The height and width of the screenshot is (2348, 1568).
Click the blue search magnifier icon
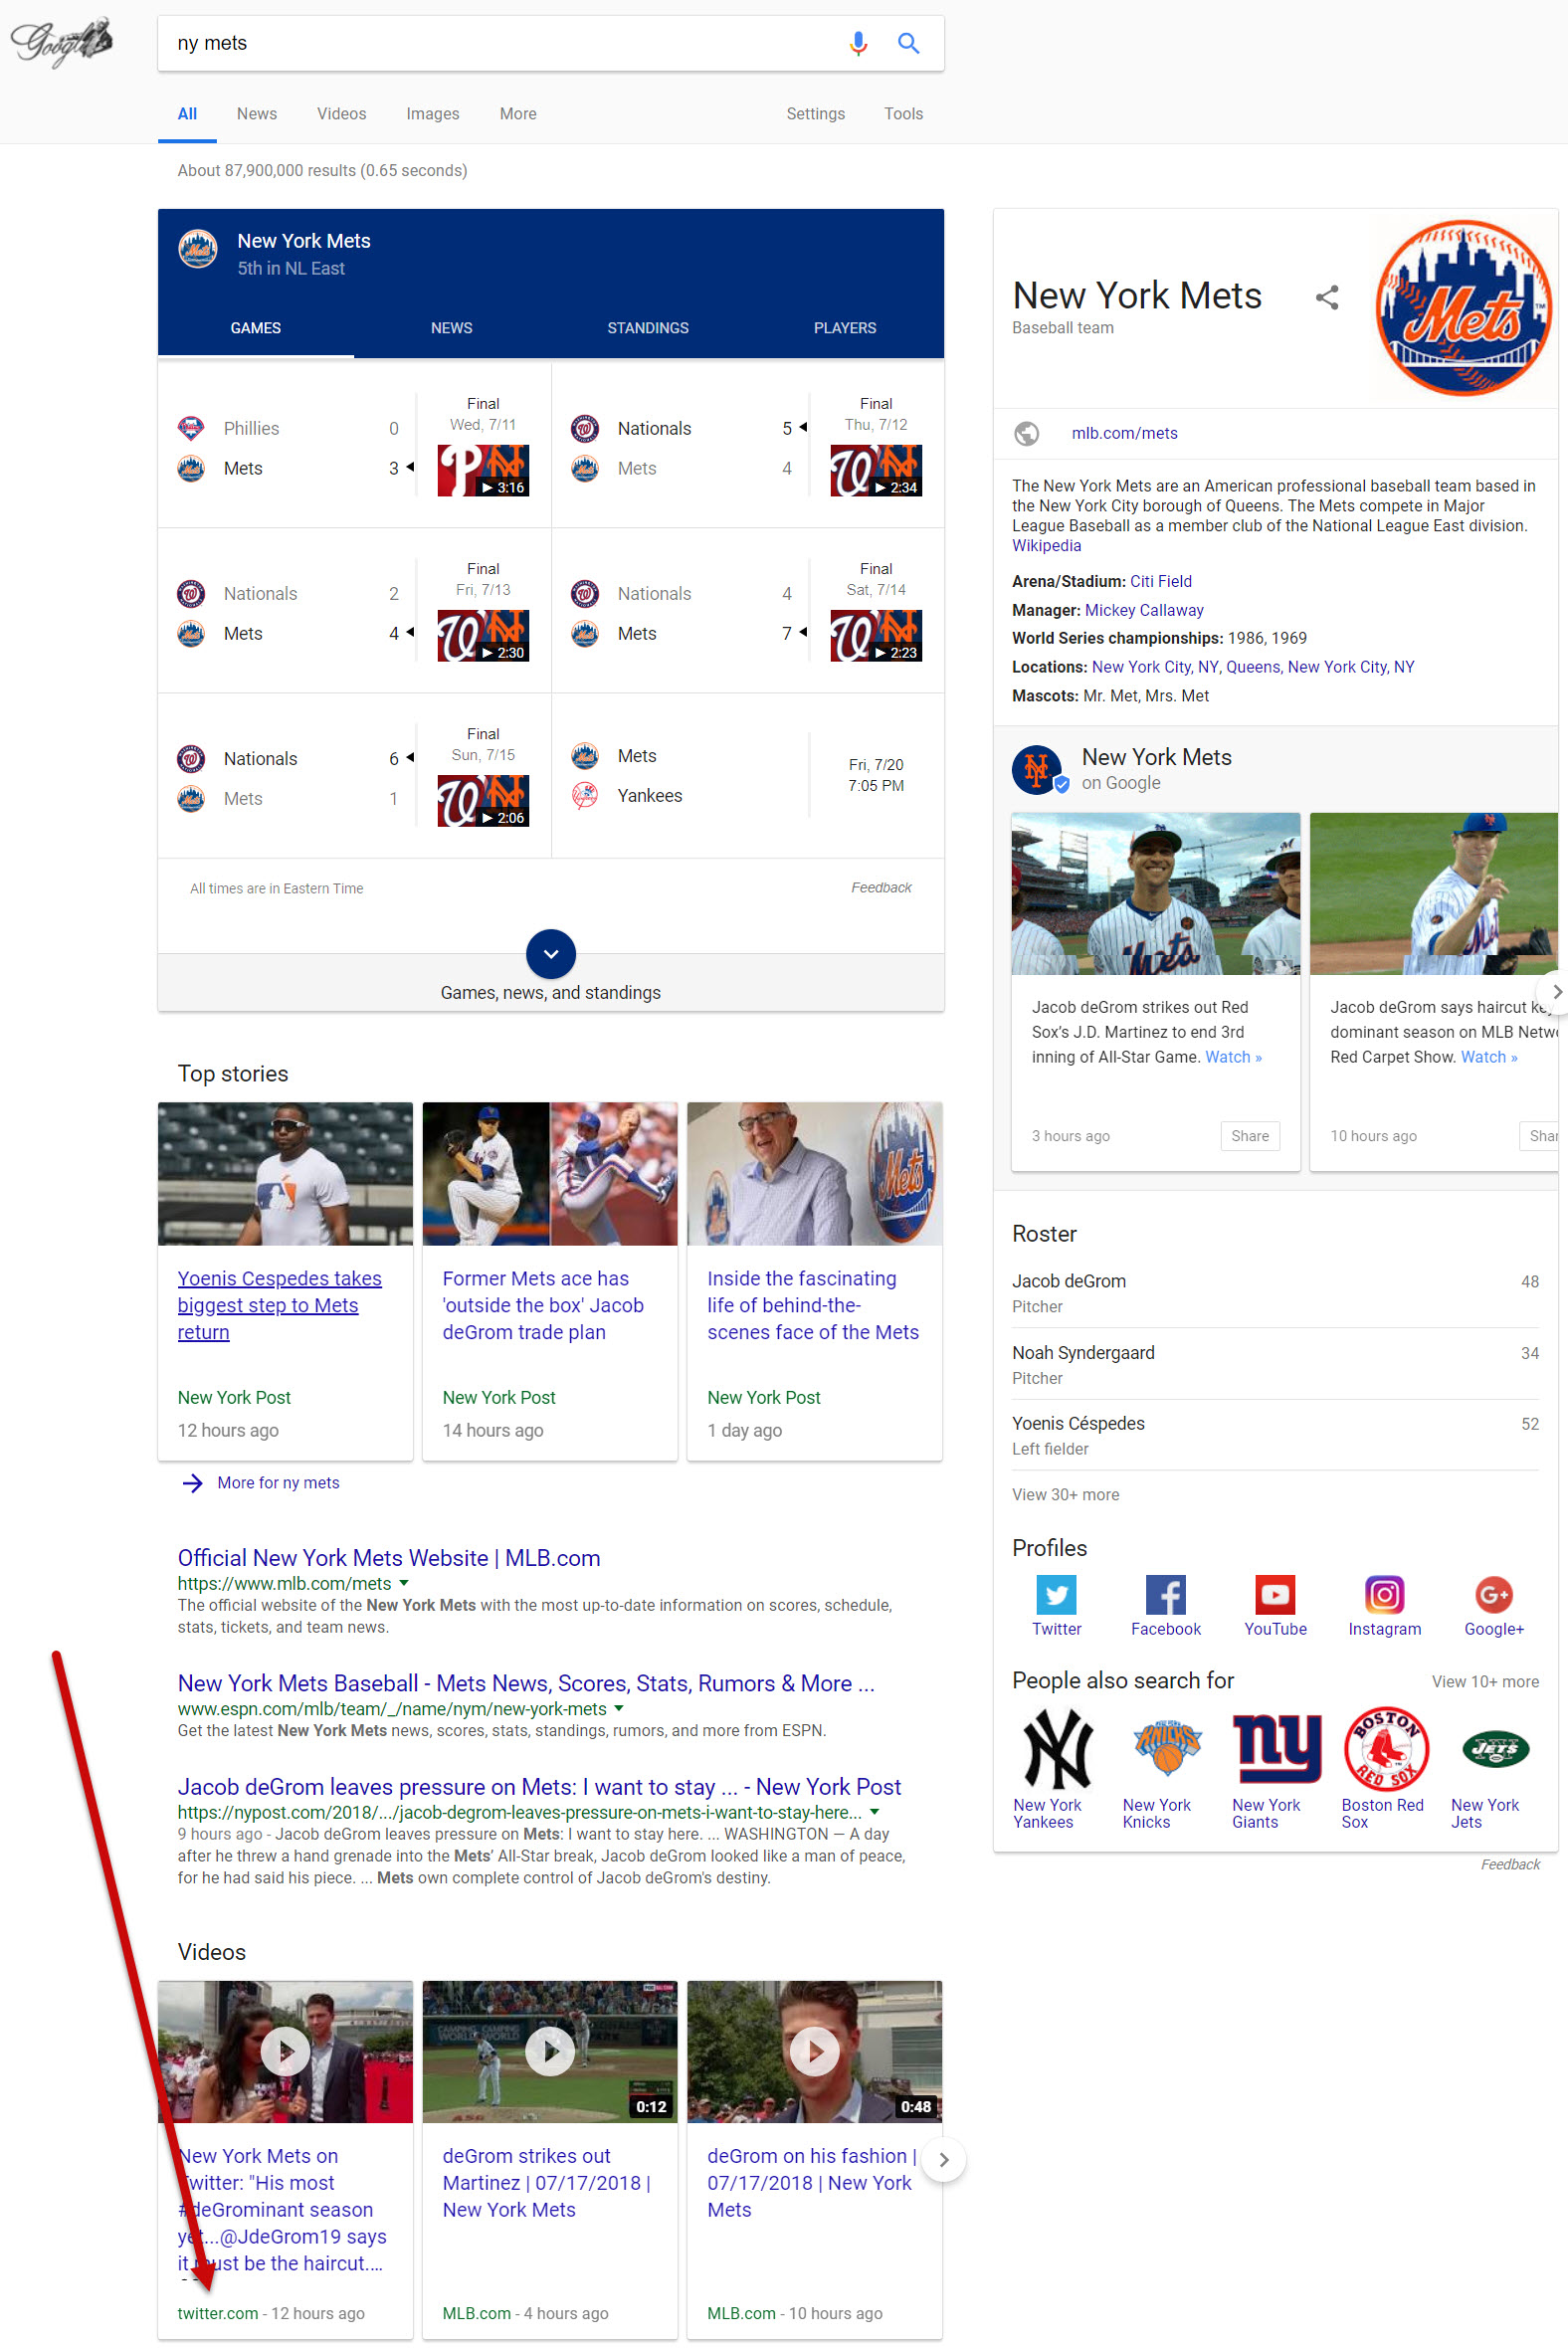pos(908,43)
